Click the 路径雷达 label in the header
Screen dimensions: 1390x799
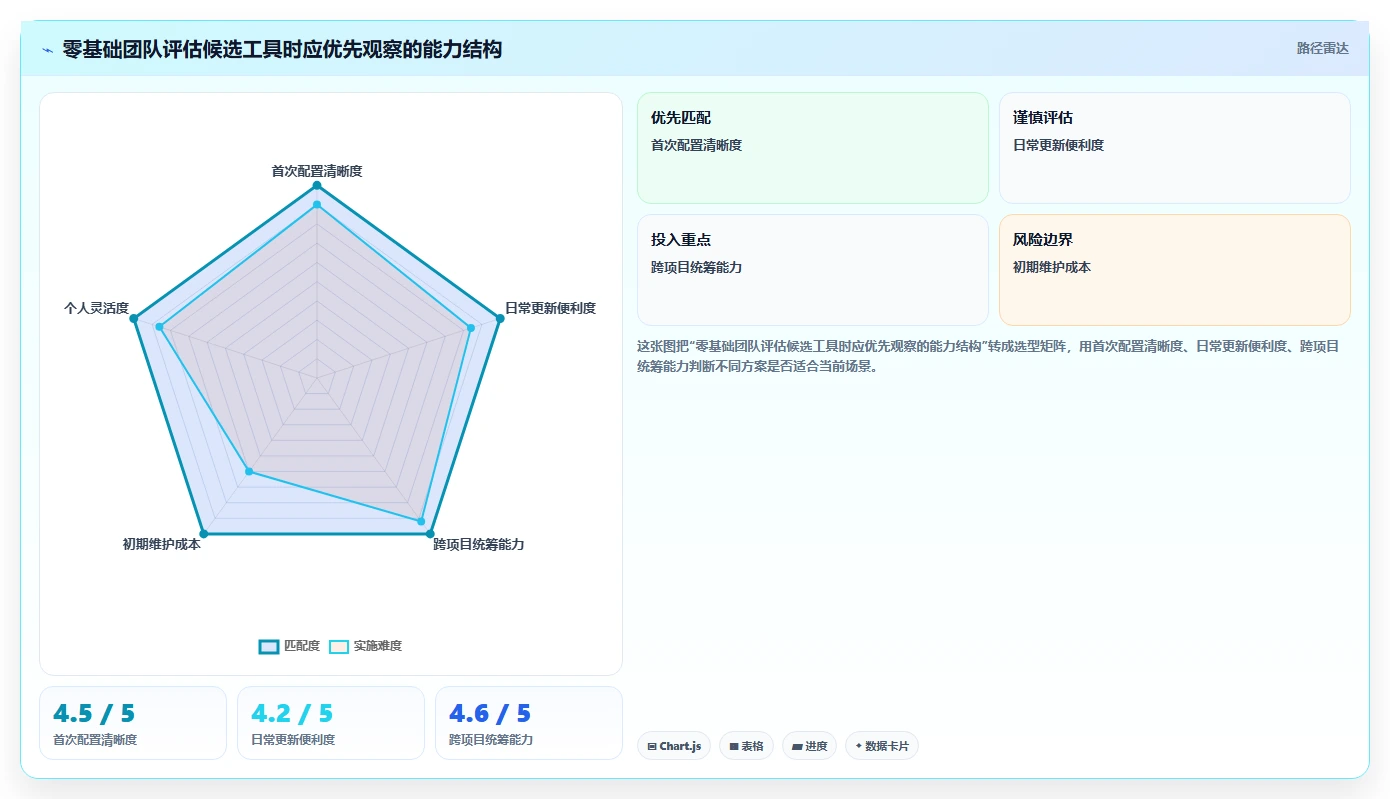[x=1322, y=48]
